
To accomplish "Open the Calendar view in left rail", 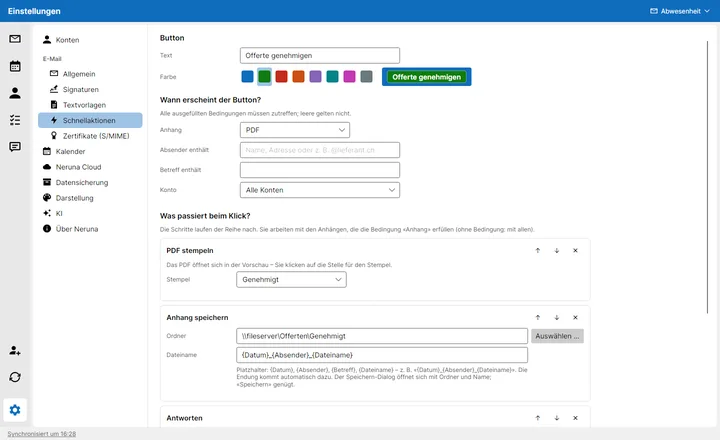I will pyautogui.click(x=15, y=66).
